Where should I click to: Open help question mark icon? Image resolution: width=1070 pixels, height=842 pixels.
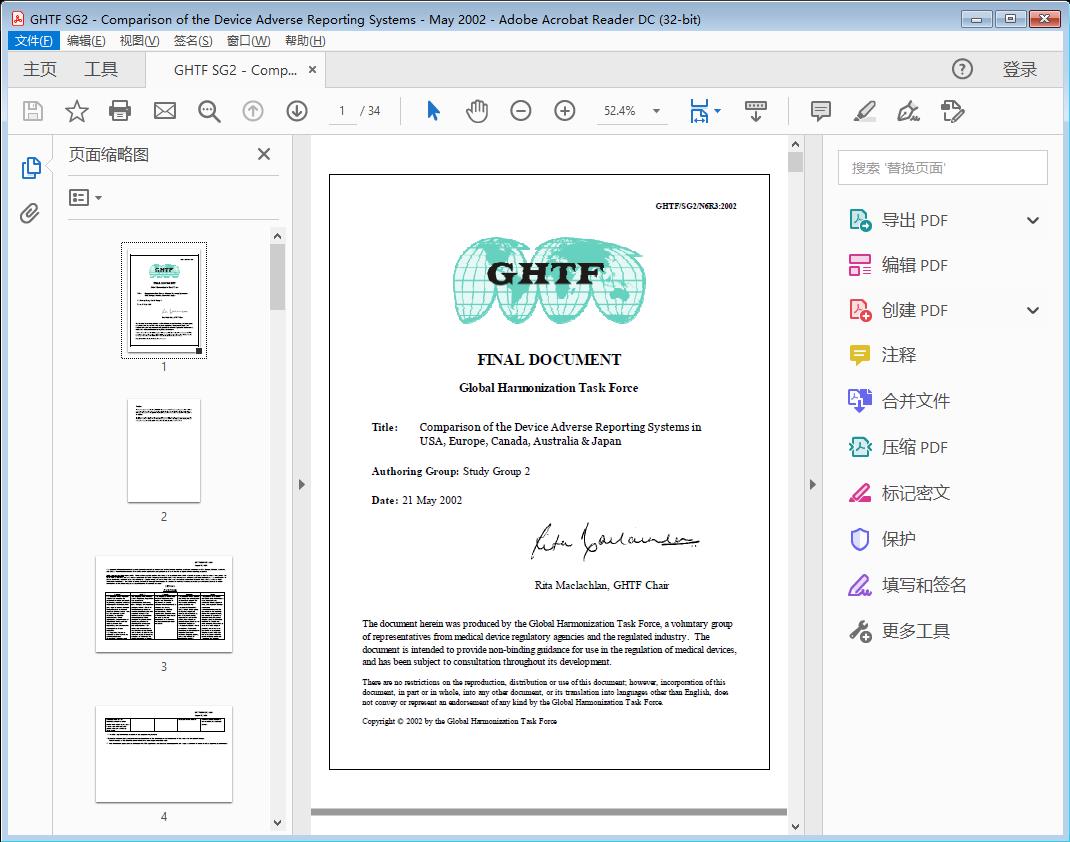pyautogui.click(x=962, y=69)
